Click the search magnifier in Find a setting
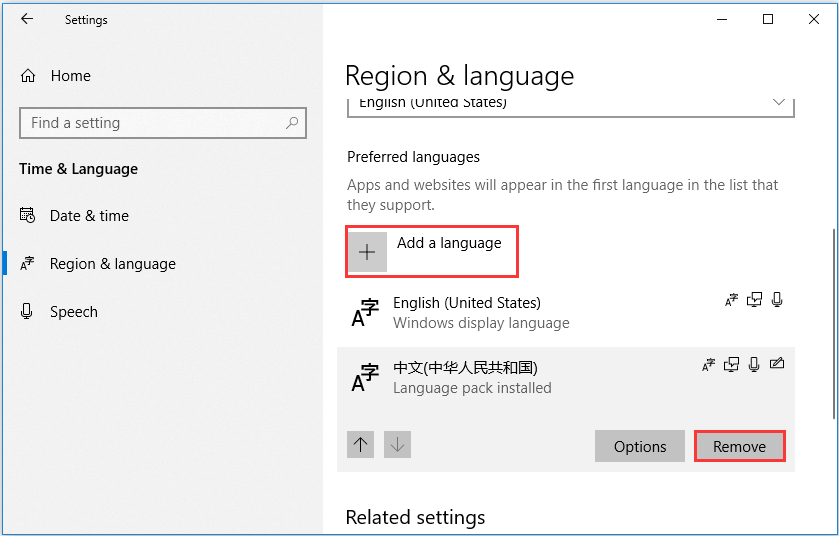 tap(292, 123)
